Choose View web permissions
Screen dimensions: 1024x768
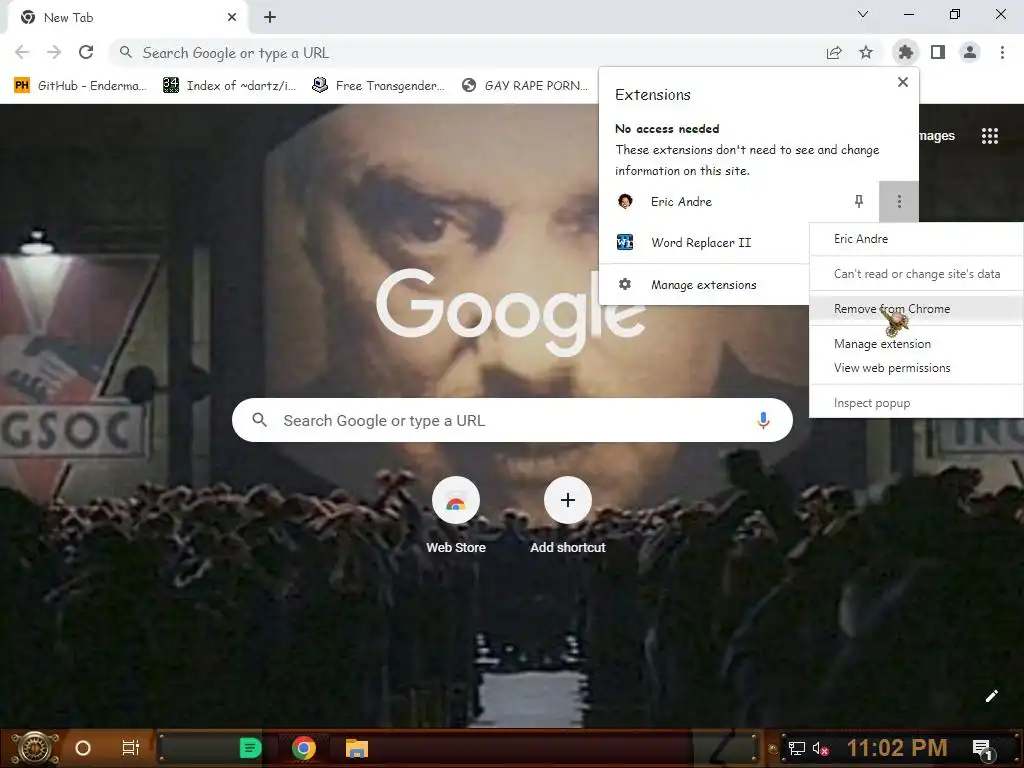[x=916, y=368]
